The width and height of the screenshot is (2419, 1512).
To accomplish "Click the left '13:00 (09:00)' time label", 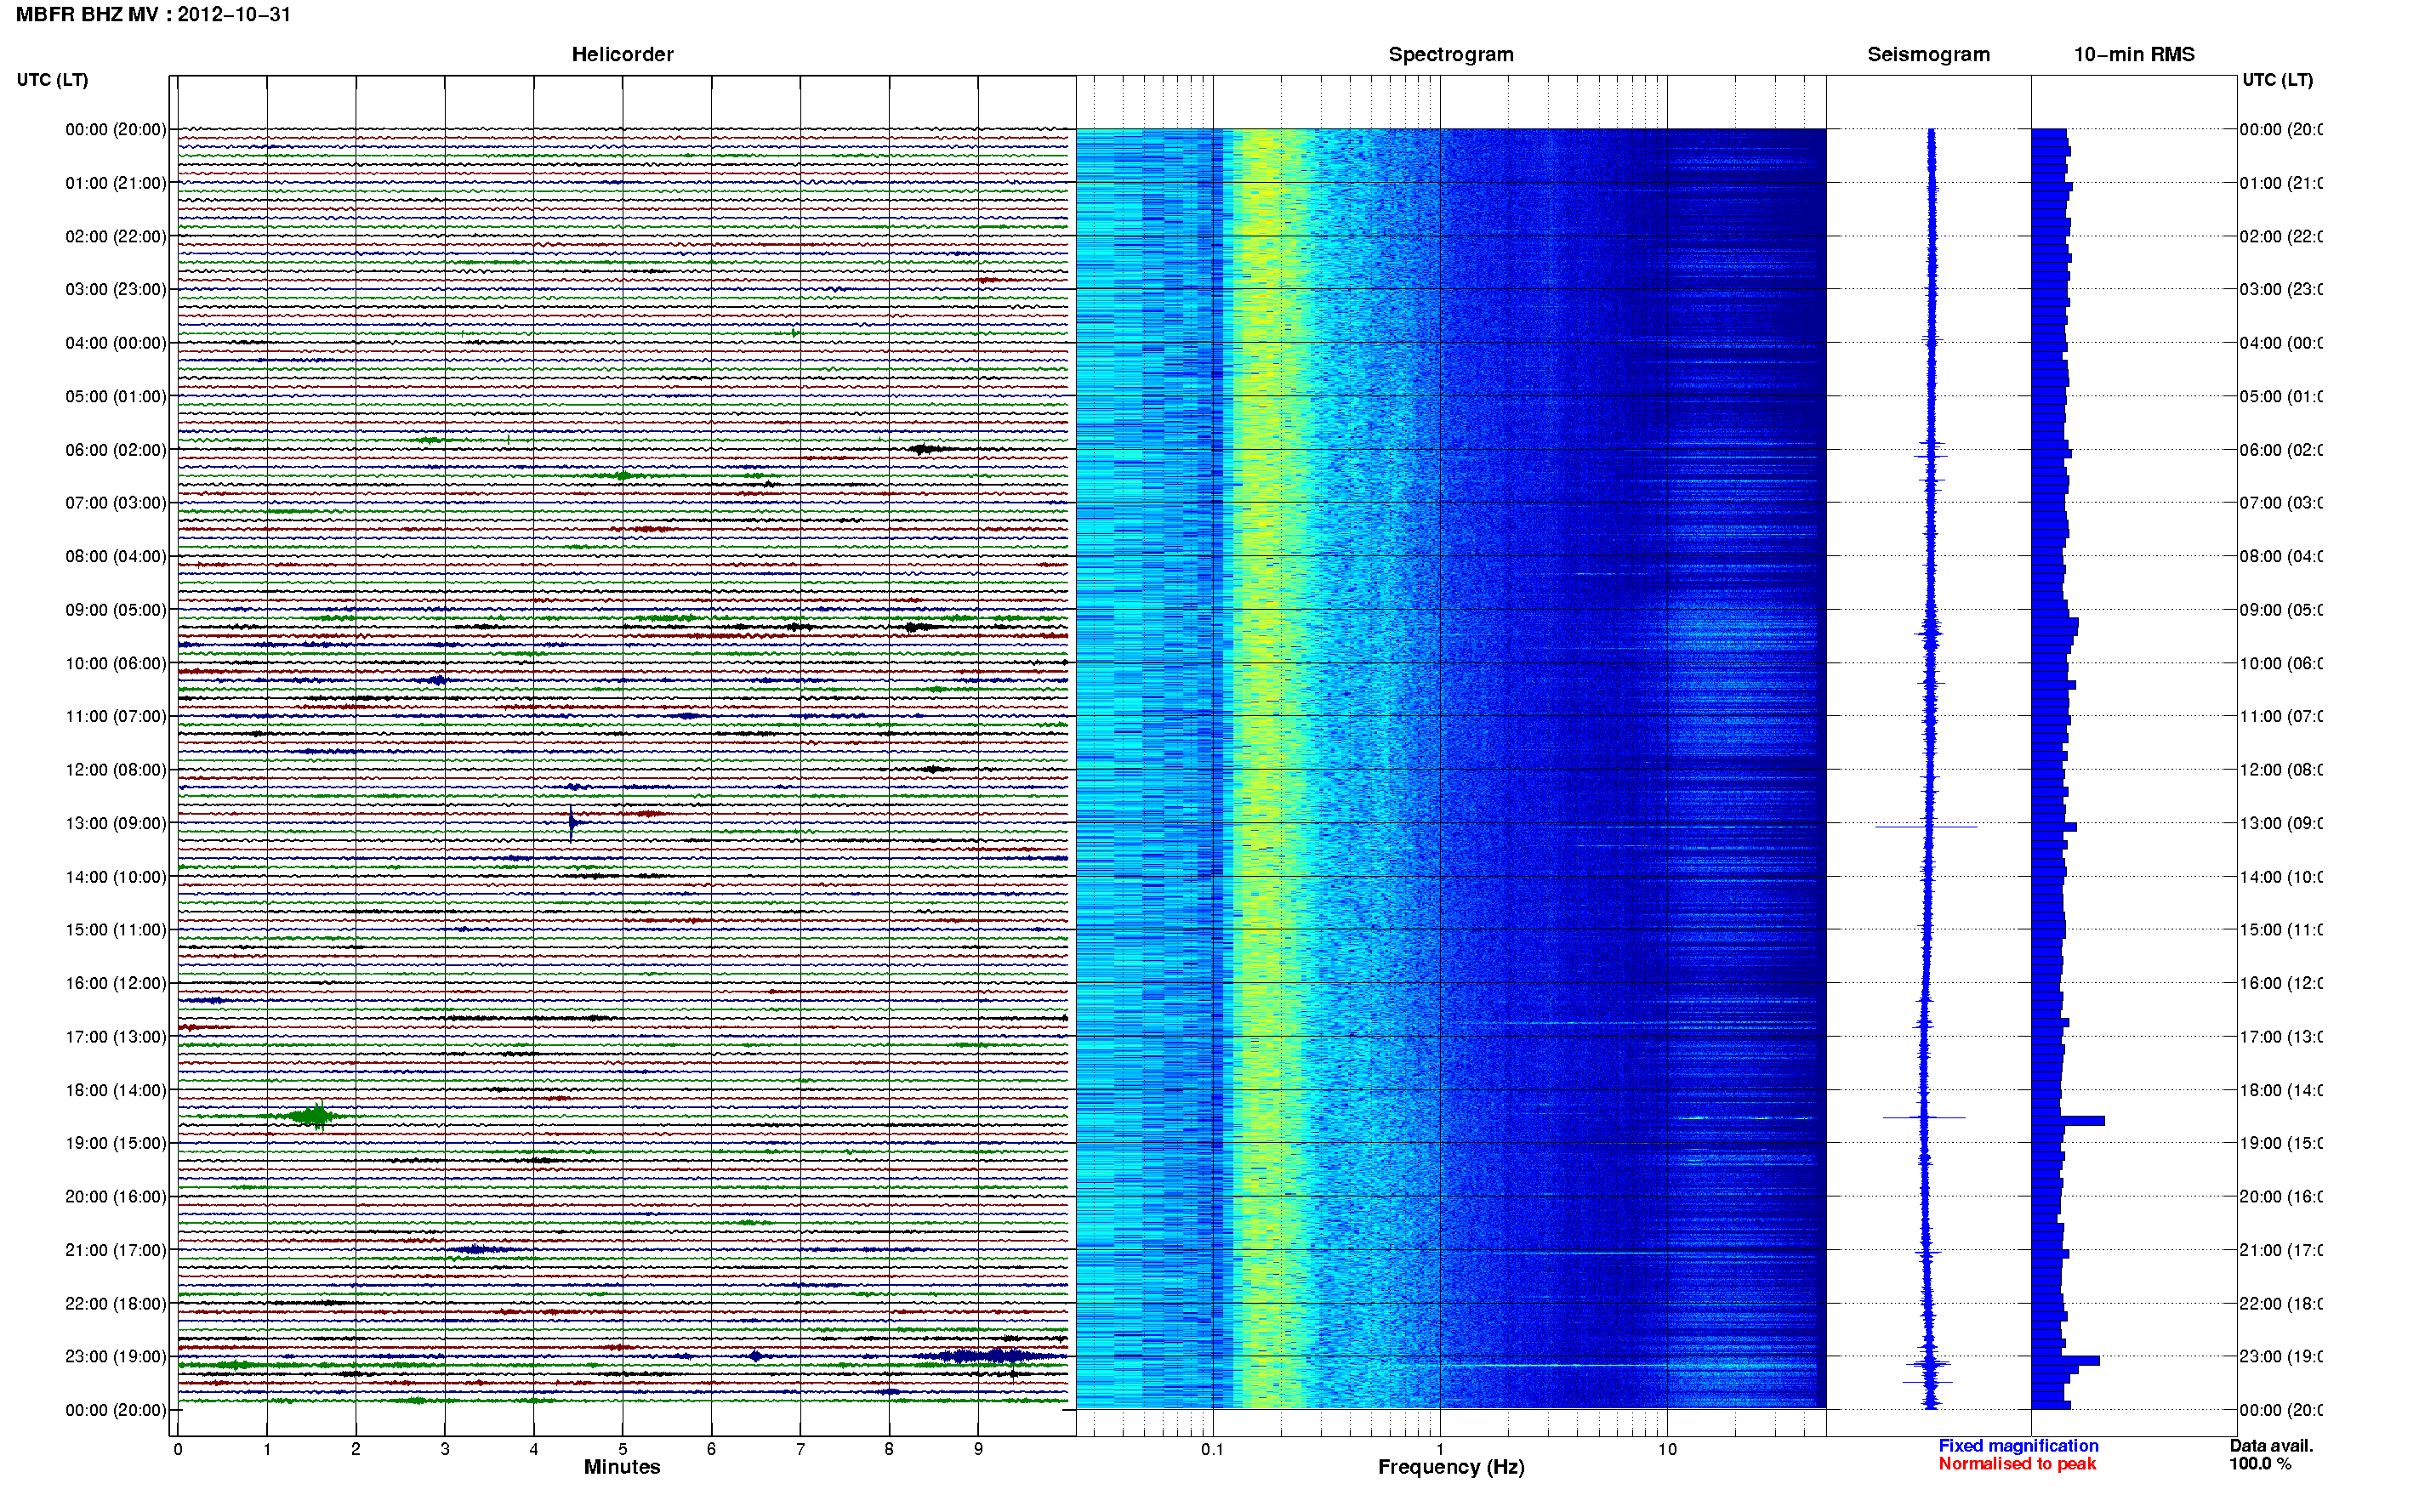I will point(116,823).
